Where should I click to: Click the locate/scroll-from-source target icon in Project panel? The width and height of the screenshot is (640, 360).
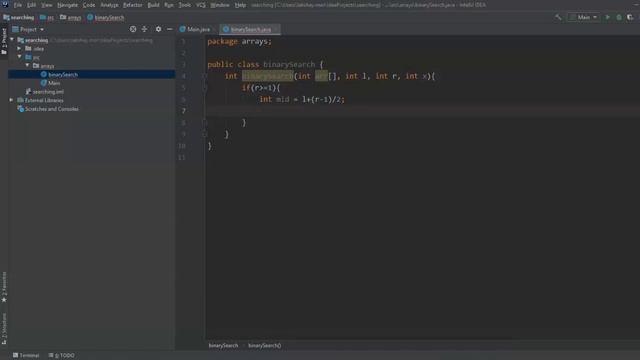click(133, 29)
